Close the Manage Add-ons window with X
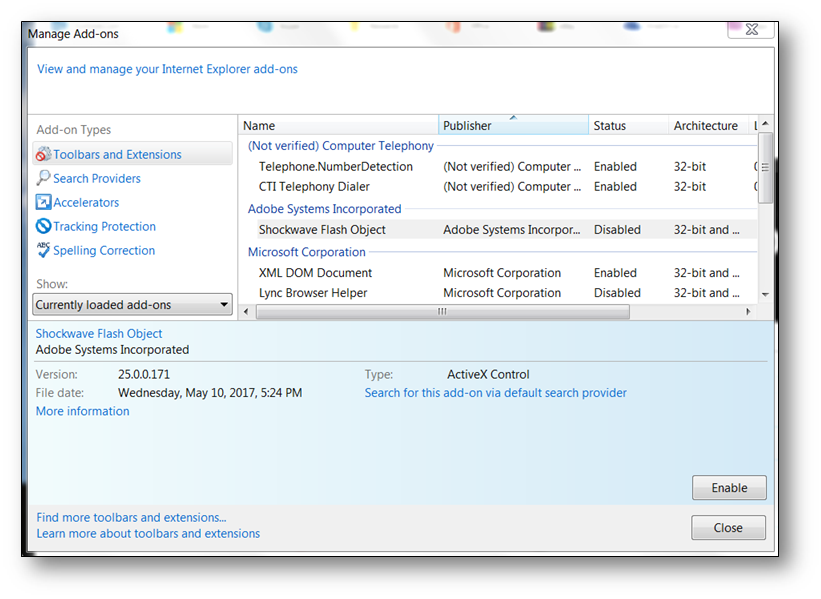 click(x=751, y=29)
